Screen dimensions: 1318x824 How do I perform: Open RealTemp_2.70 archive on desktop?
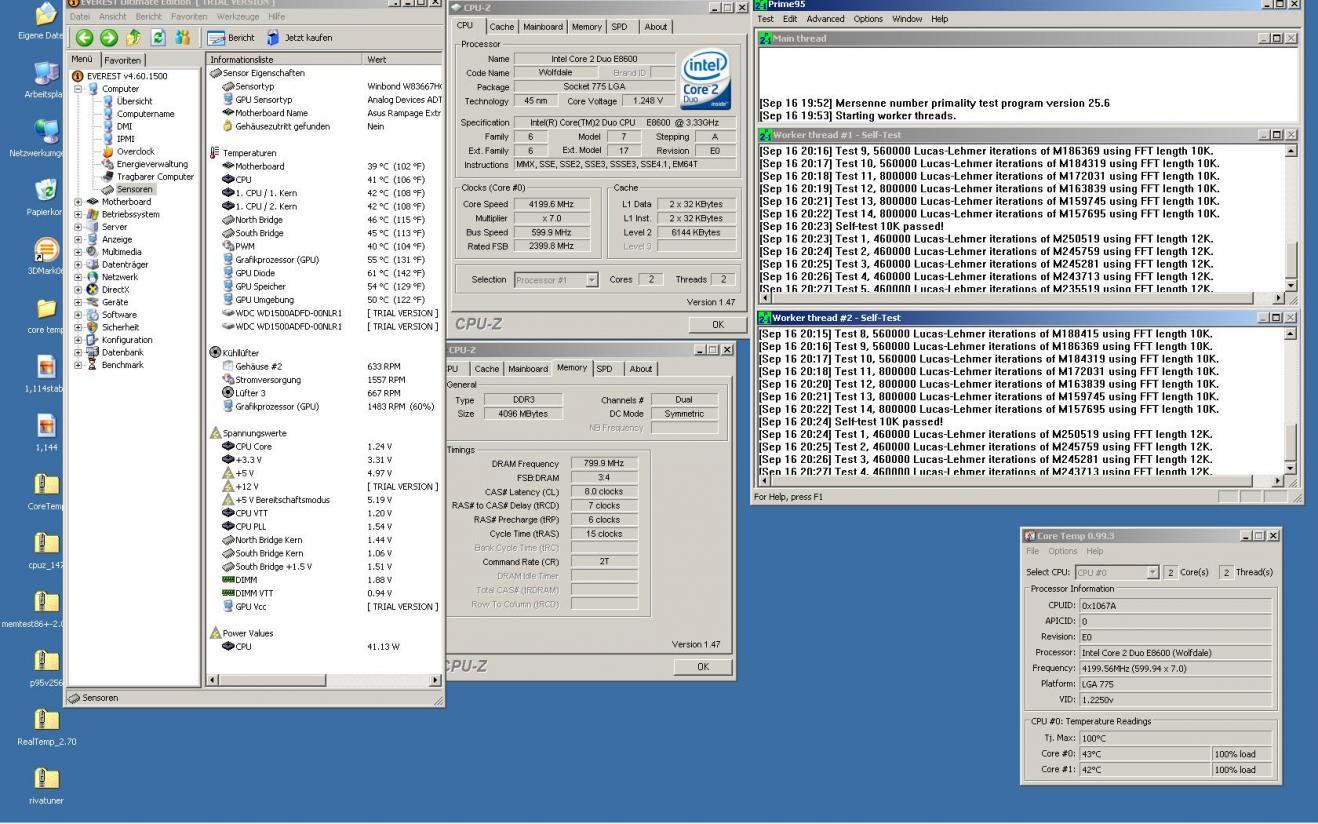46,727
